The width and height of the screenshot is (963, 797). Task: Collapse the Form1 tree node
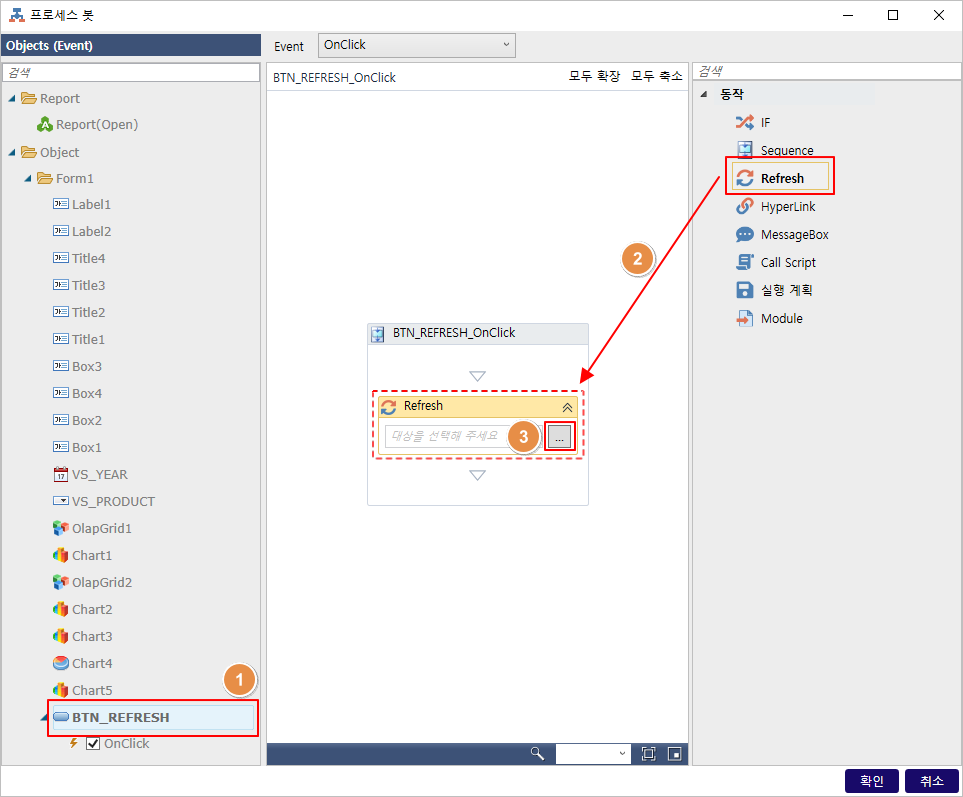28,179
